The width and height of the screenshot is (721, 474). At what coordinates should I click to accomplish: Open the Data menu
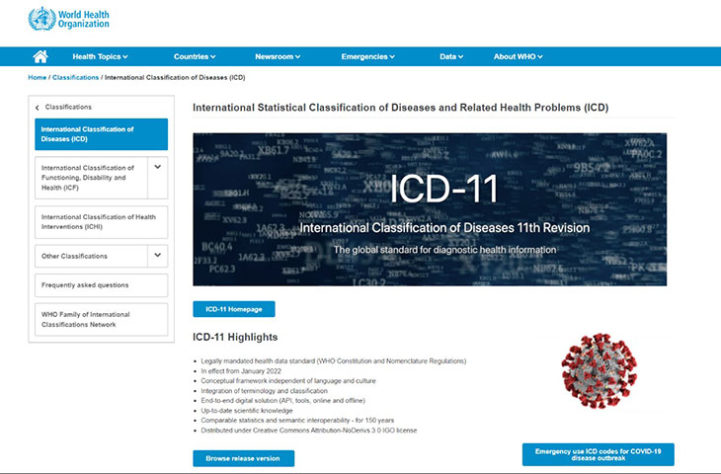(x=451, y=57)
